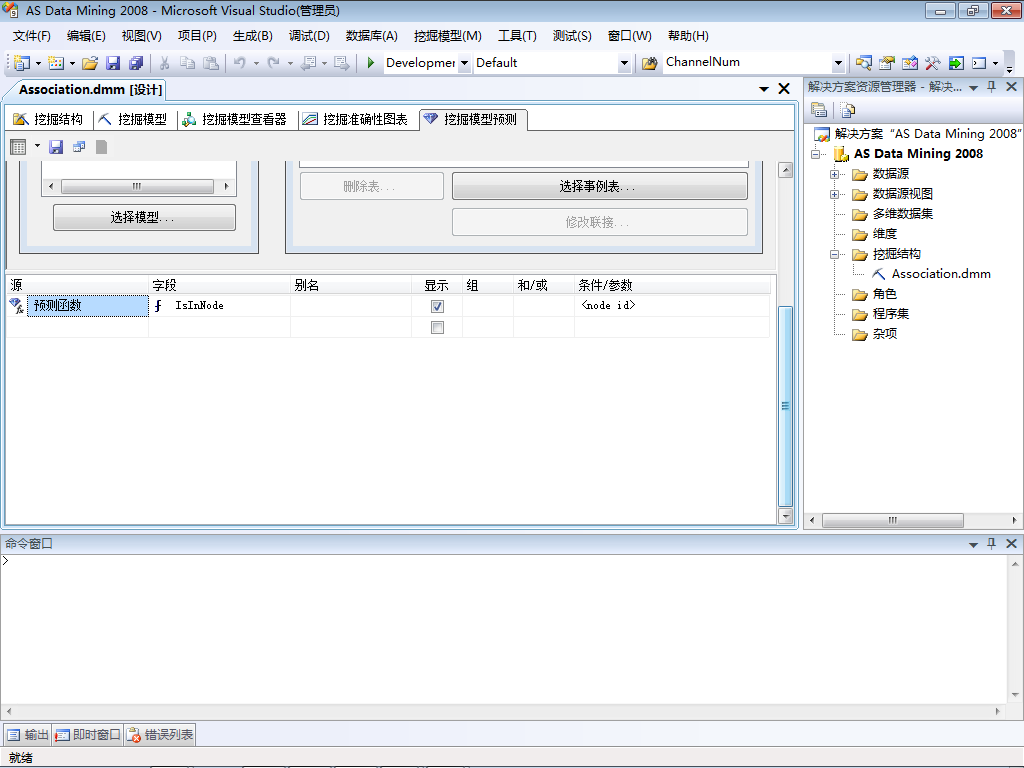Select the 程序集 folder
Viewport: 1024px width, 768px height.
pyautogui.click(x=891, y=314)
